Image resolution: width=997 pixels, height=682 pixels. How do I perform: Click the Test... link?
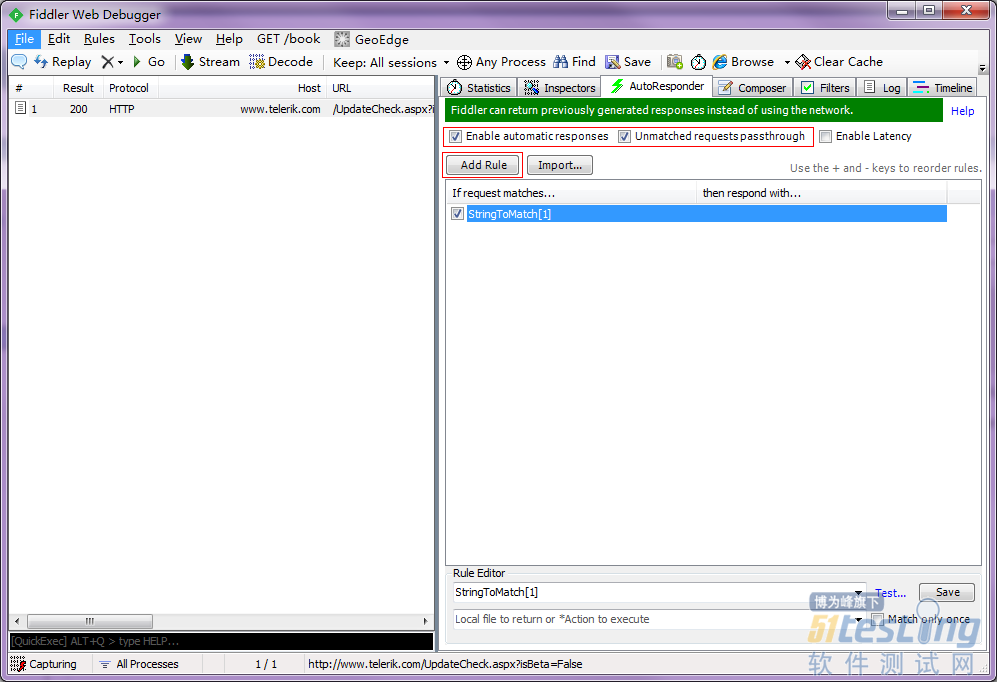pyautogui.click(x=890, y=592)
